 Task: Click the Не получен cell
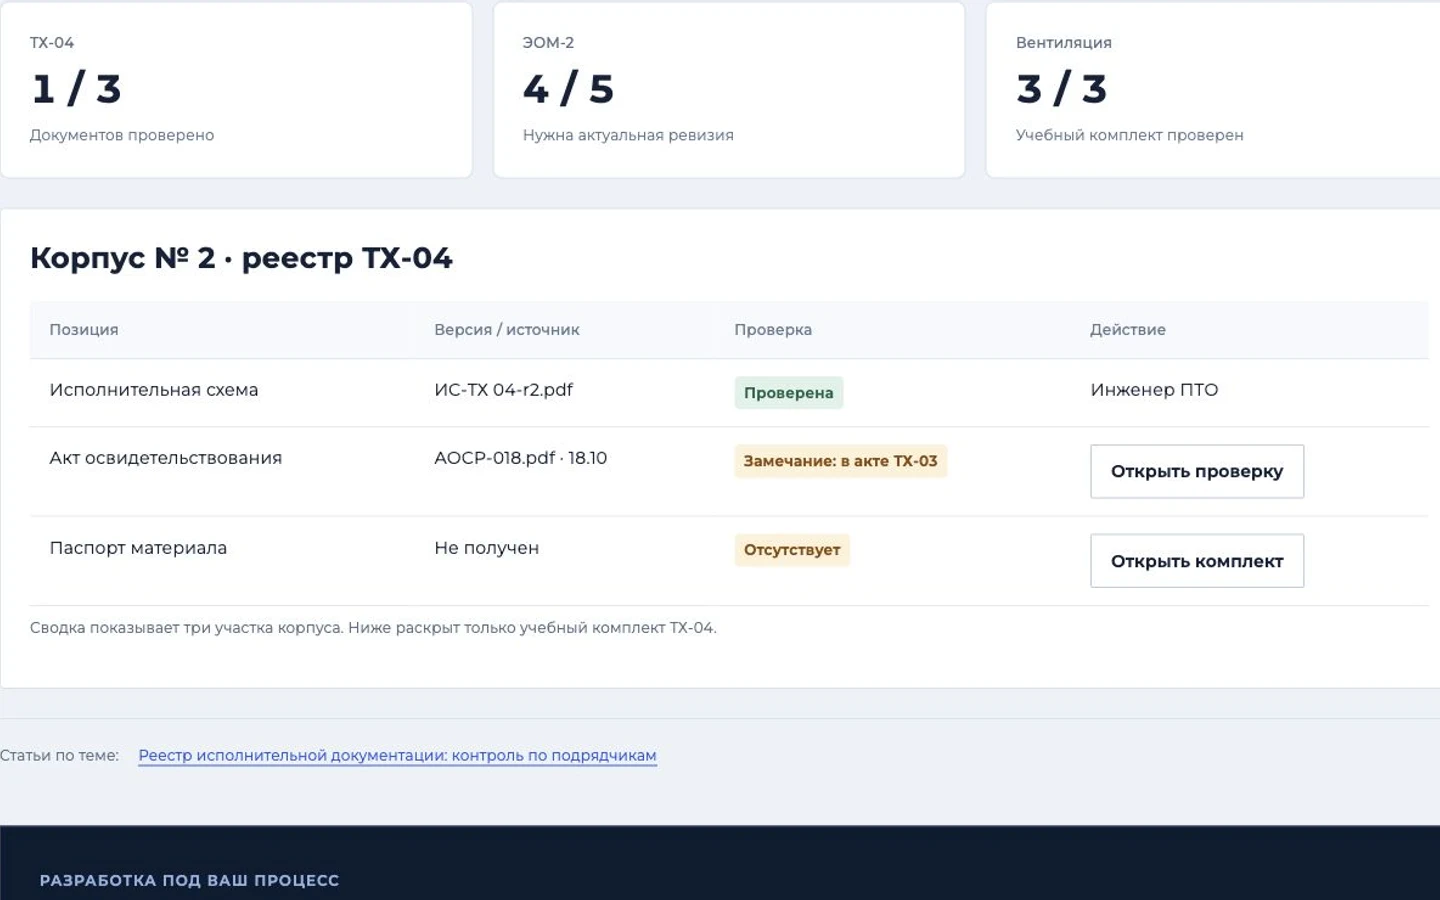(486, 548)
